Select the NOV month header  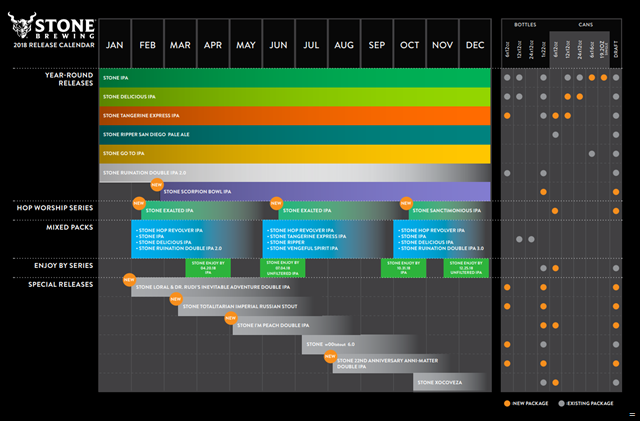[442, 43]
